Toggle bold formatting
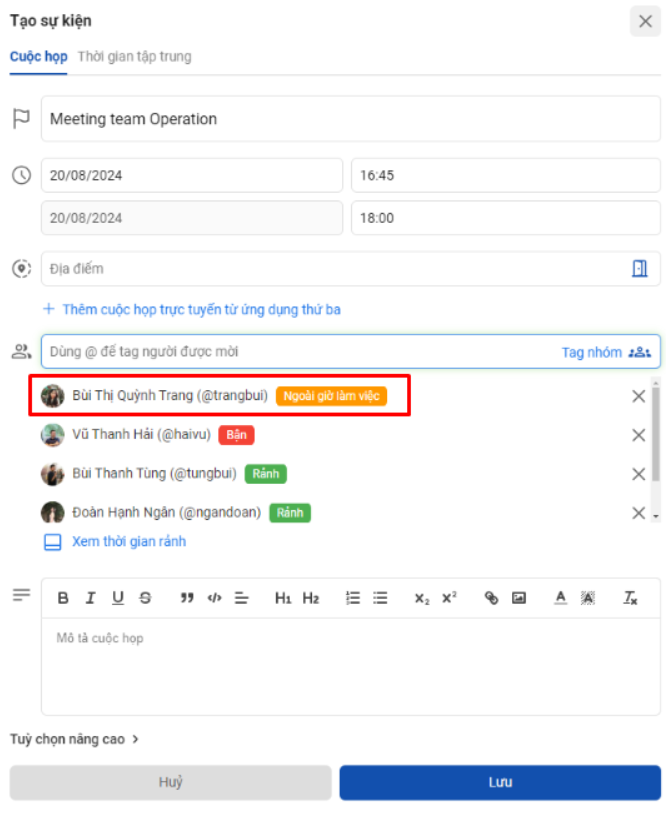666x815 pixels. (x=63, y=598)
